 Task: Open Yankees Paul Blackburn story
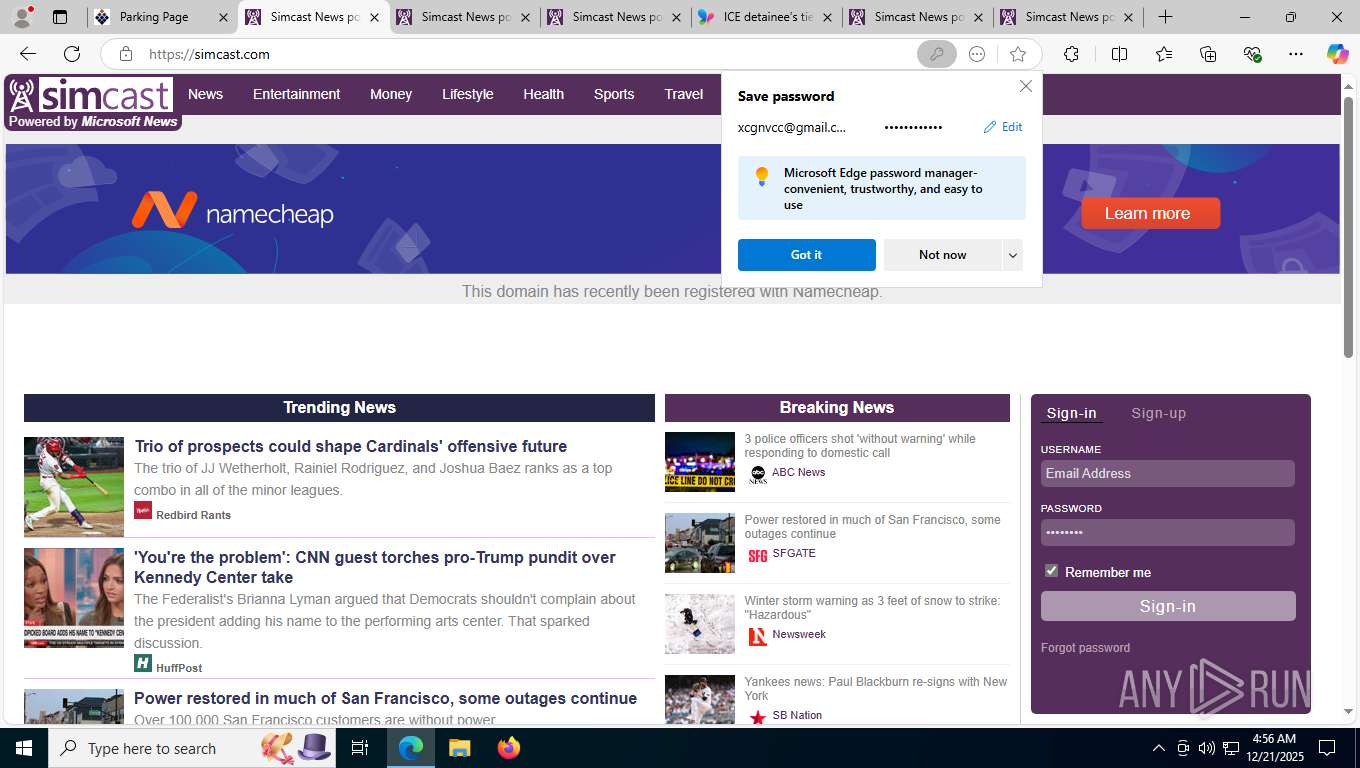click(876, 689)
